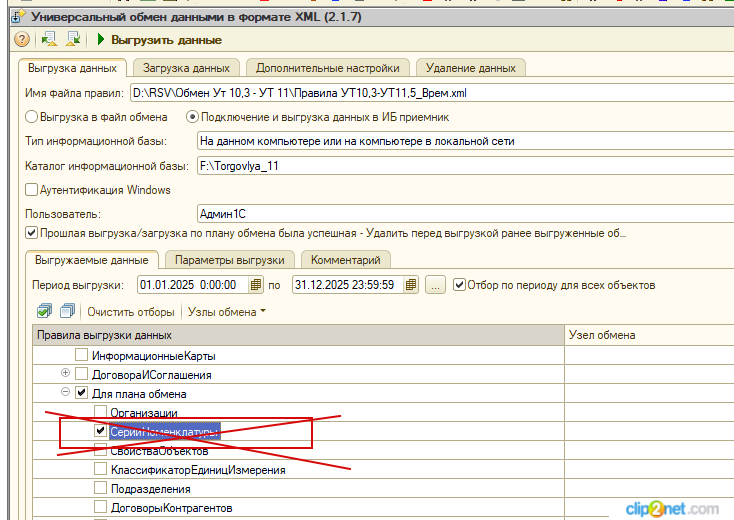734x520 pixels.
Task: Click the Узел обмена column header
Action: (649, 335)
